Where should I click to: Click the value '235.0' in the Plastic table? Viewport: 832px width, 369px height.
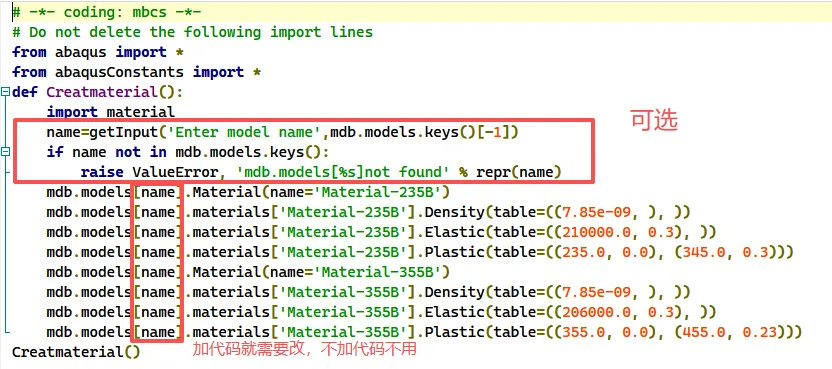[584, 252]
